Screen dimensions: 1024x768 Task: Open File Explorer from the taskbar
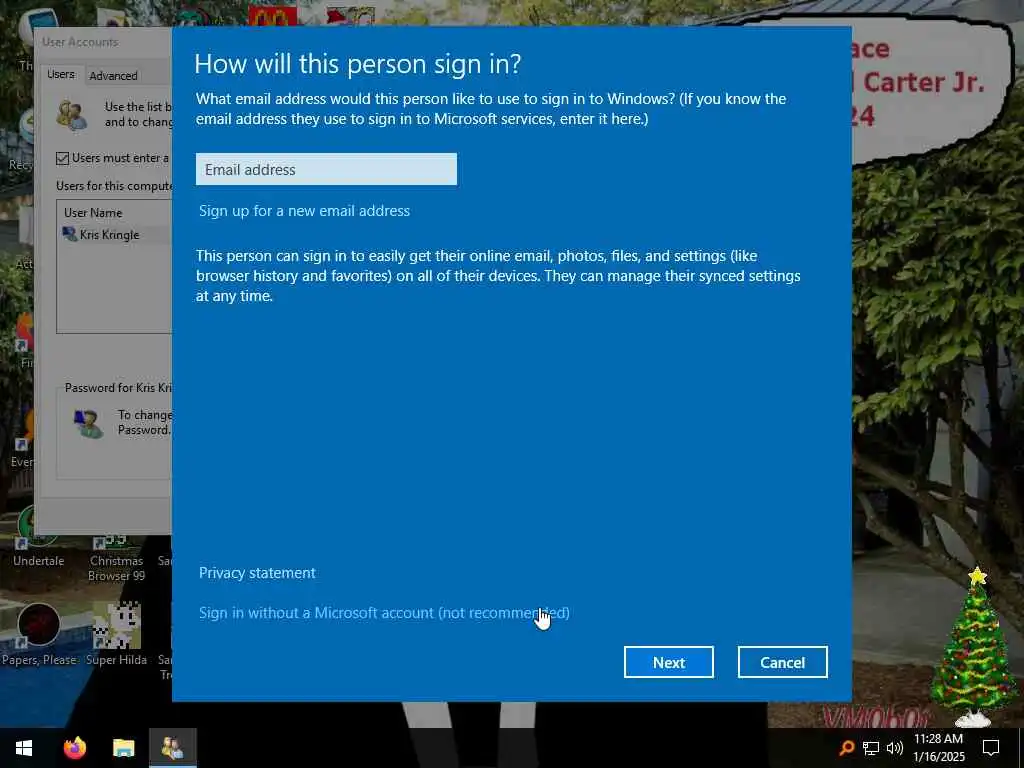(123, 748)
